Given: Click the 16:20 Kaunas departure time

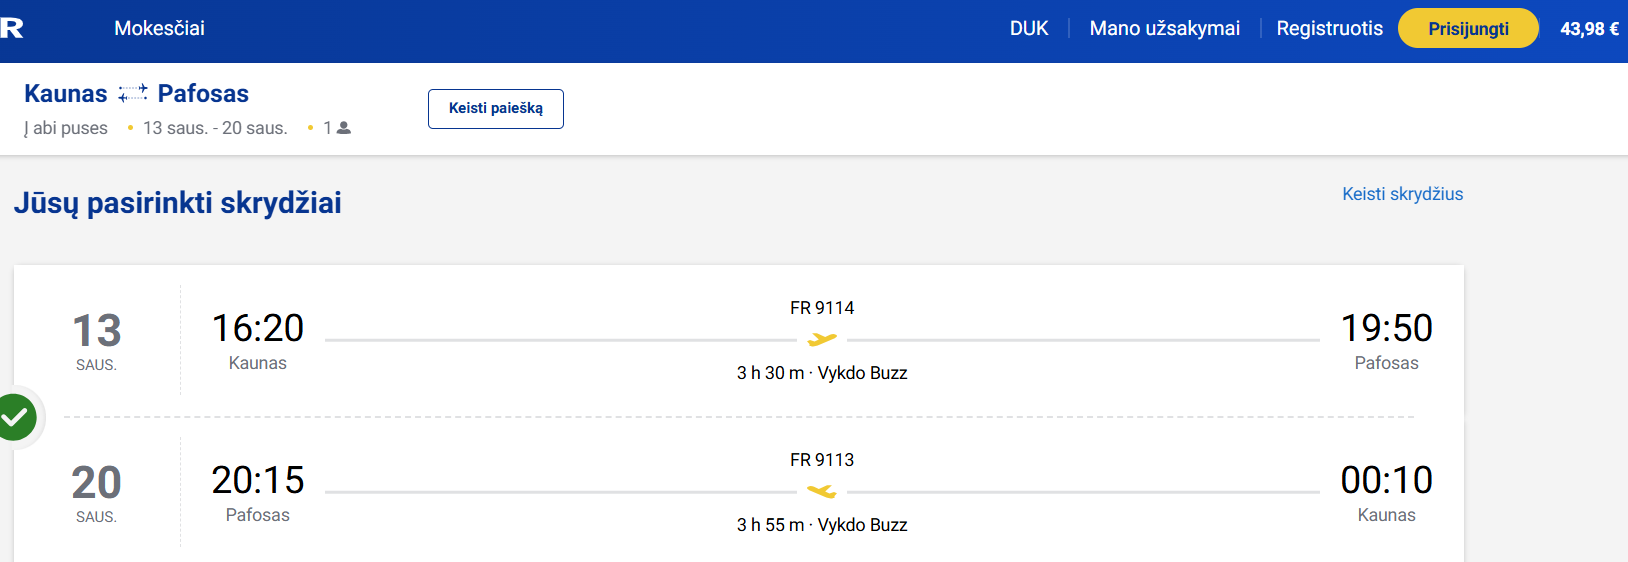Looking at the screenshot, I should coord(258,328).
